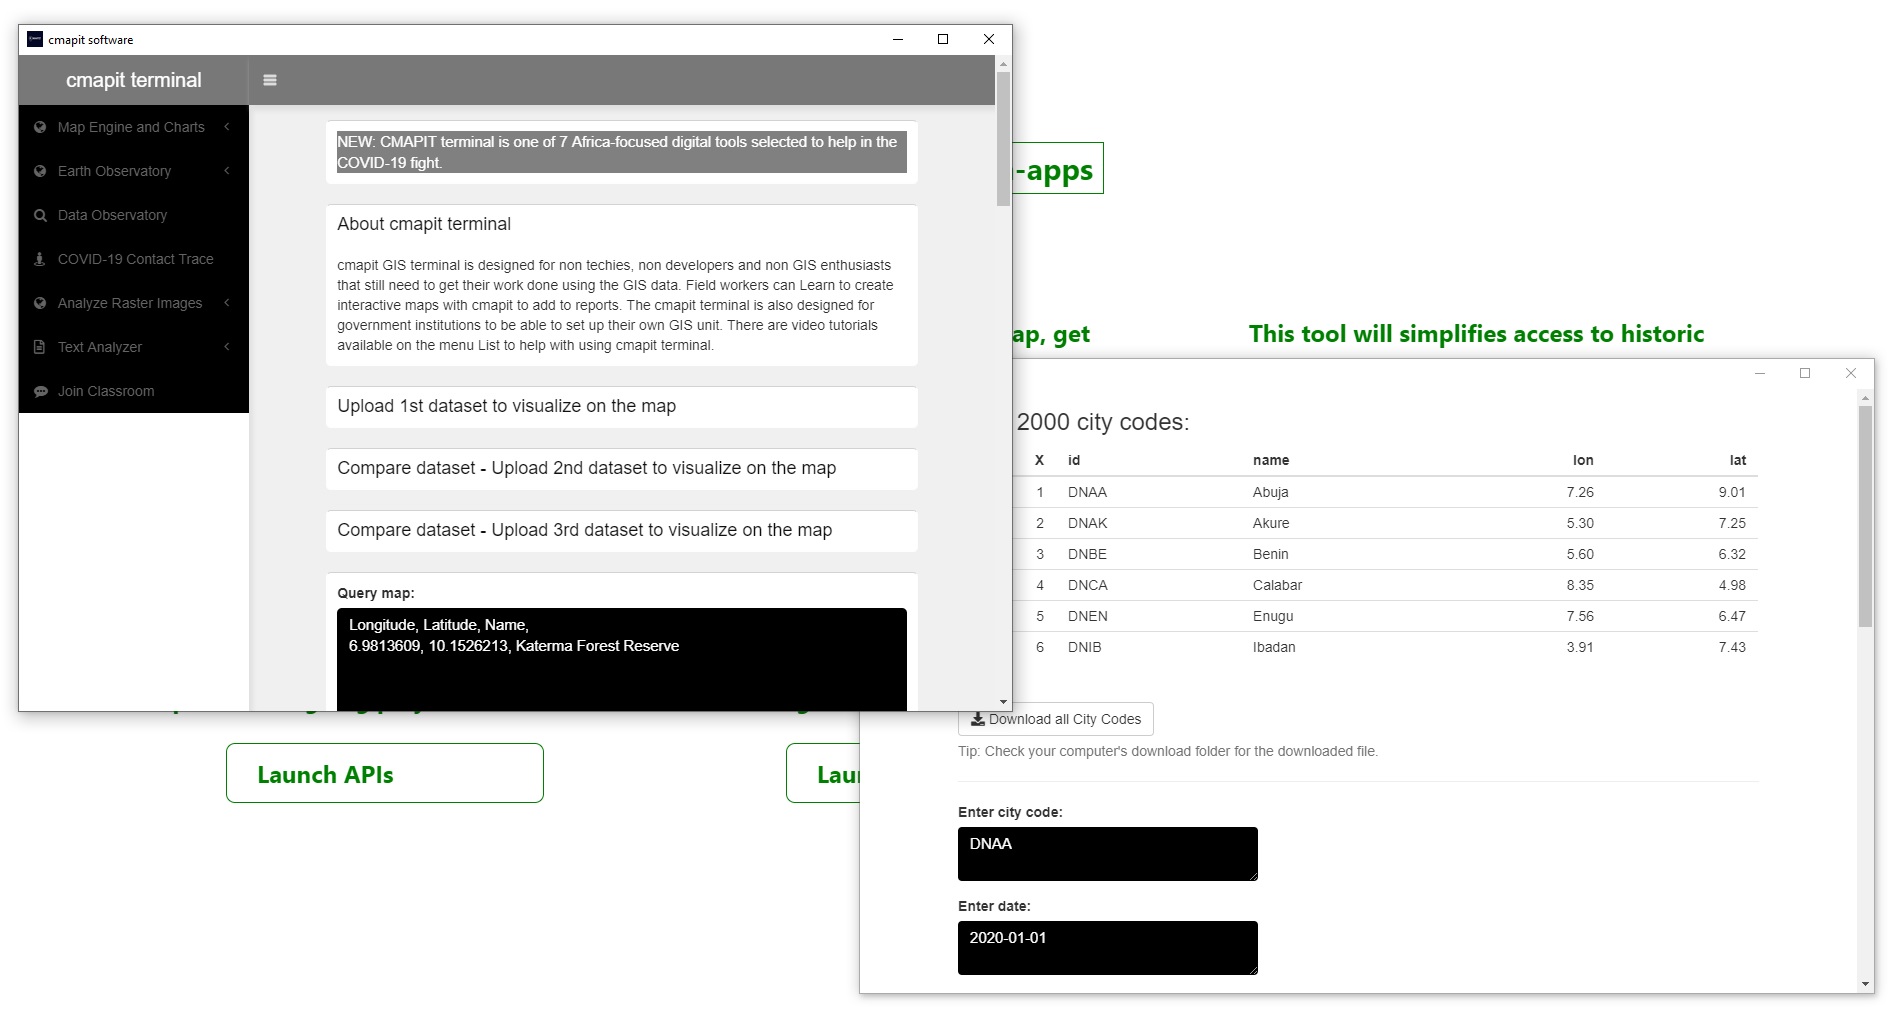The image size is (1901, 1009).
Task: Click the DNIB cell in city codes table
Action: tap(1084, 647)
